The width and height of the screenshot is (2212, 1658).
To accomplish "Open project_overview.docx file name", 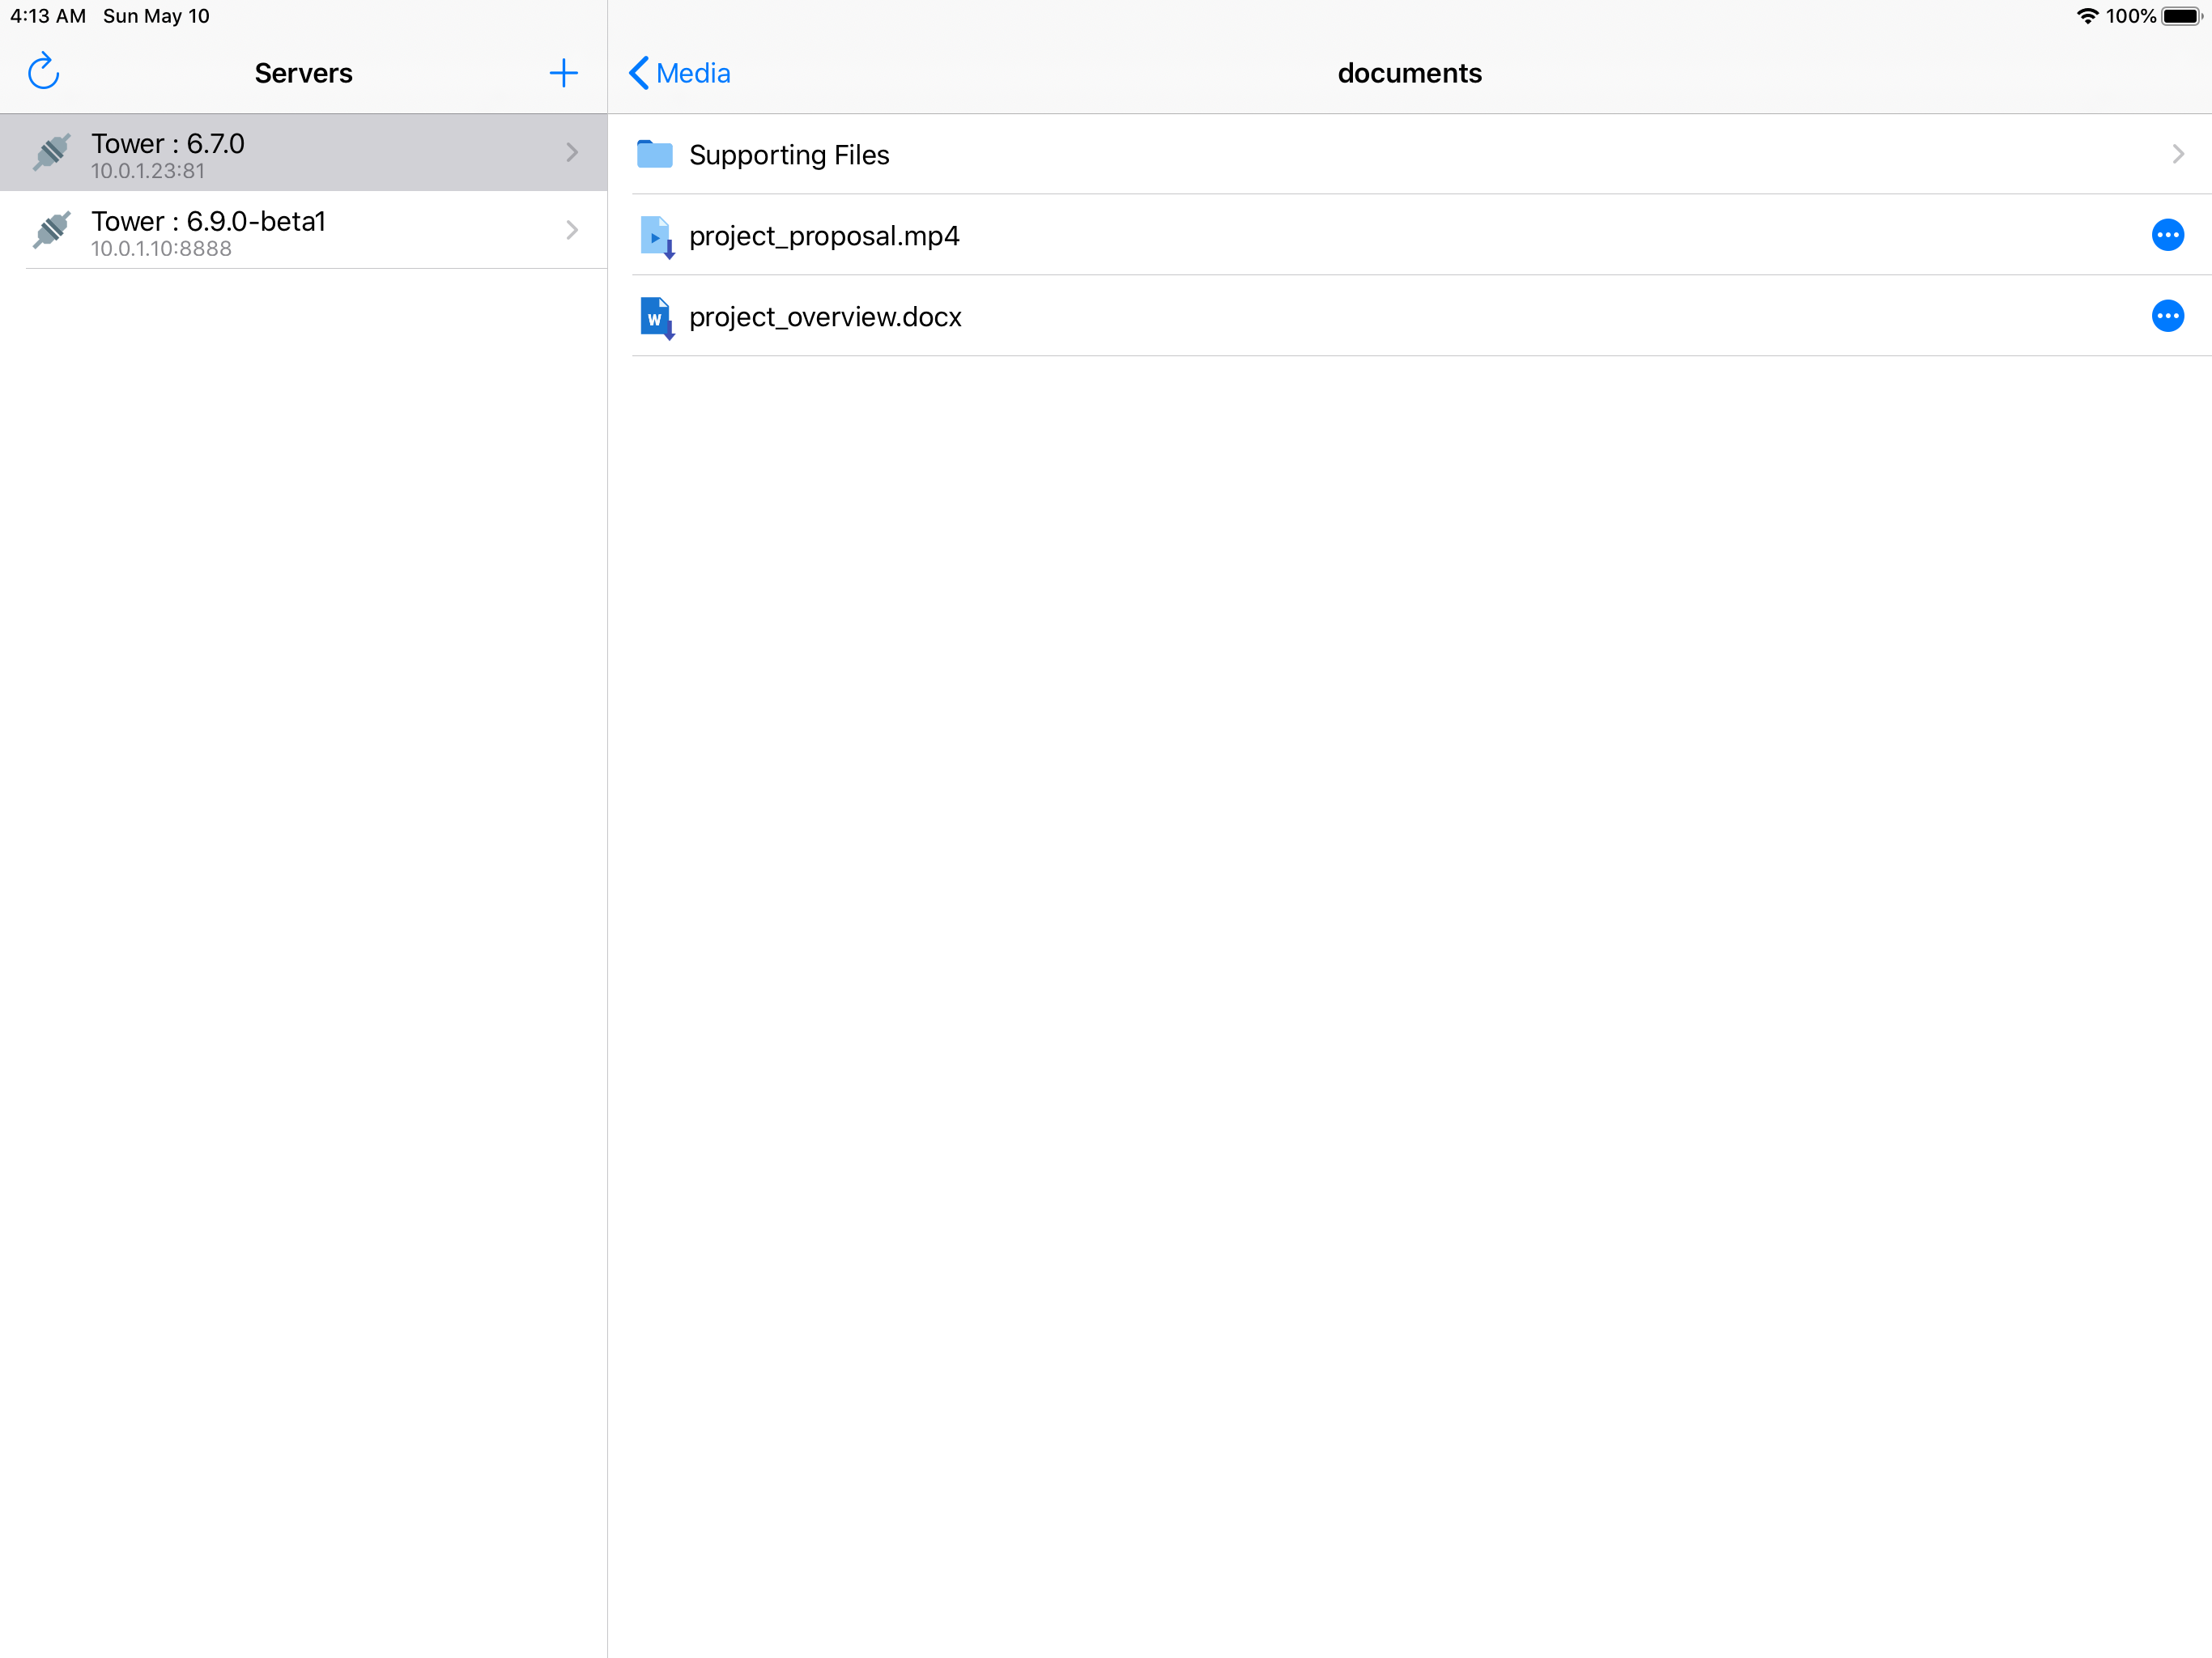I will coord(825,317).
